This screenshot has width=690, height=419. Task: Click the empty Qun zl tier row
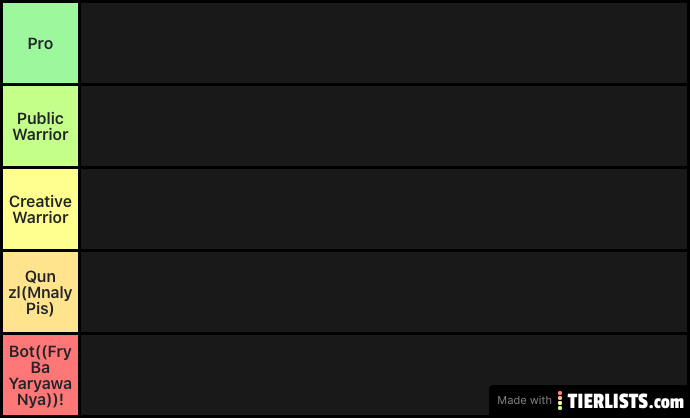(384, 292)
